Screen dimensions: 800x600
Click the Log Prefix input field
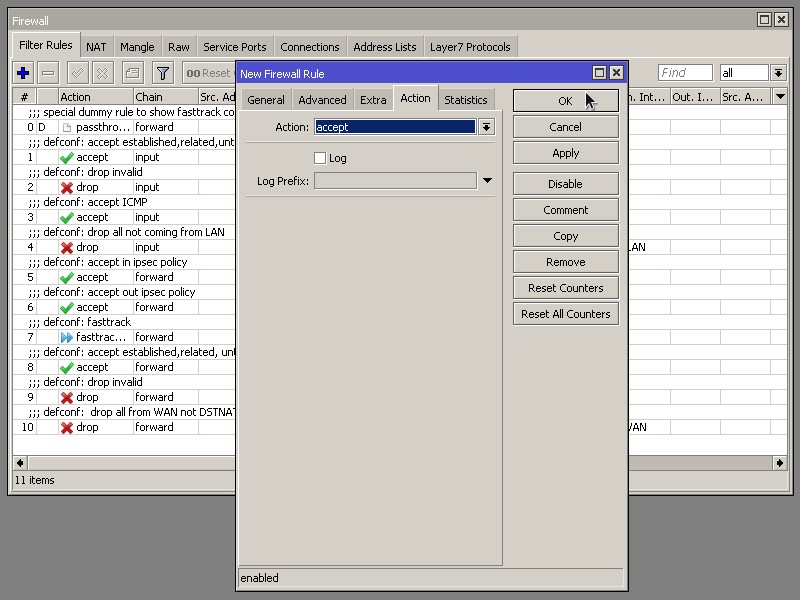click(x=395, y=181)
